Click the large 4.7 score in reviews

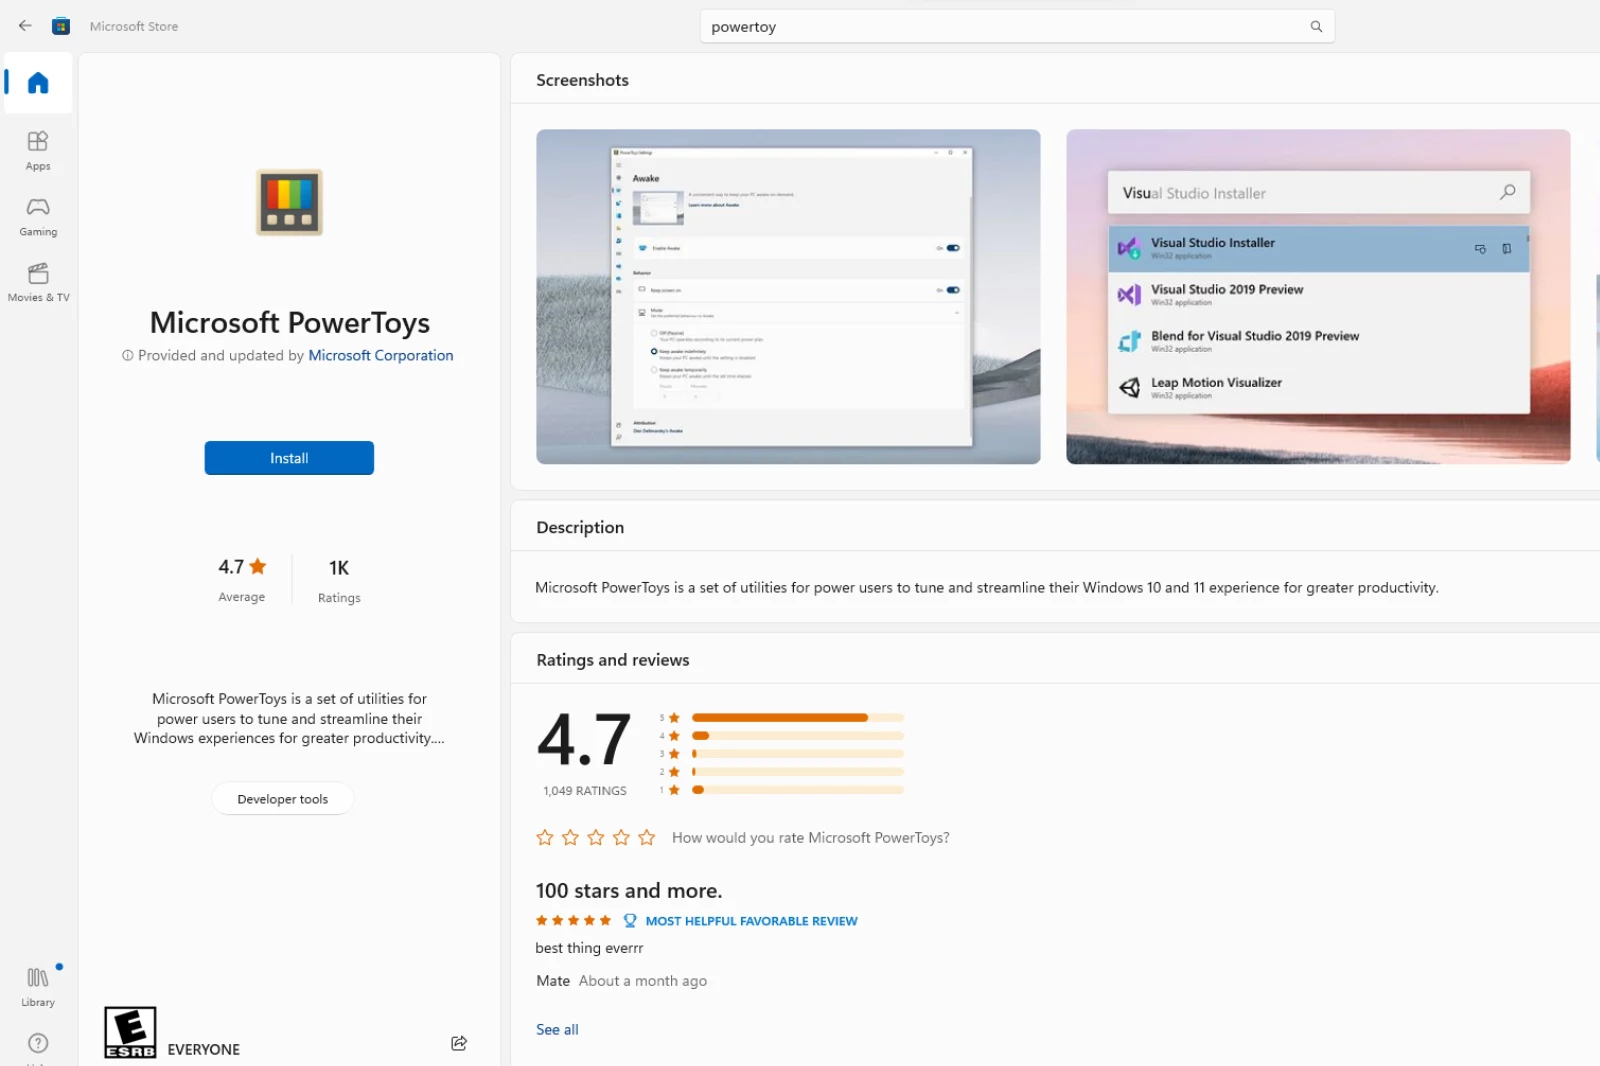(x=584, y=740)
